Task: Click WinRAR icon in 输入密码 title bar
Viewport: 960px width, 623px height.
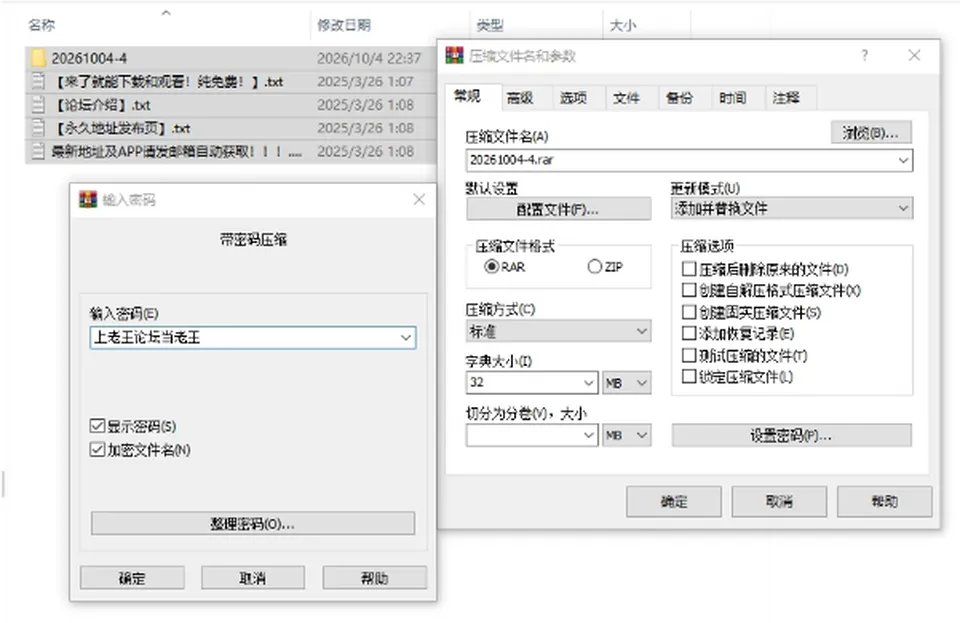Action: point(88,200)
